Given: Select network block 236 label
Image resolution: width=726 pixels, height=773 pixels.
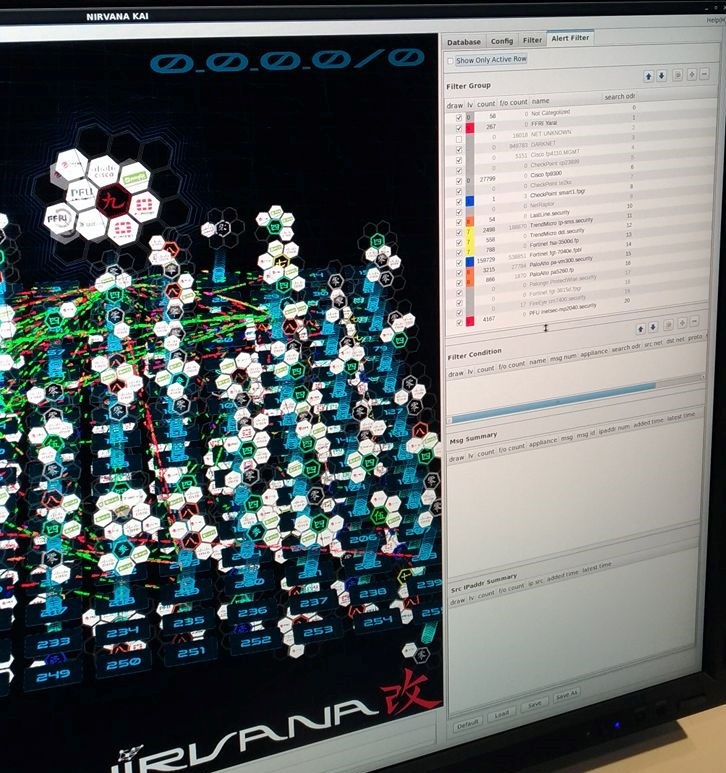Looking at the screenshot, I should pos(252,612).
